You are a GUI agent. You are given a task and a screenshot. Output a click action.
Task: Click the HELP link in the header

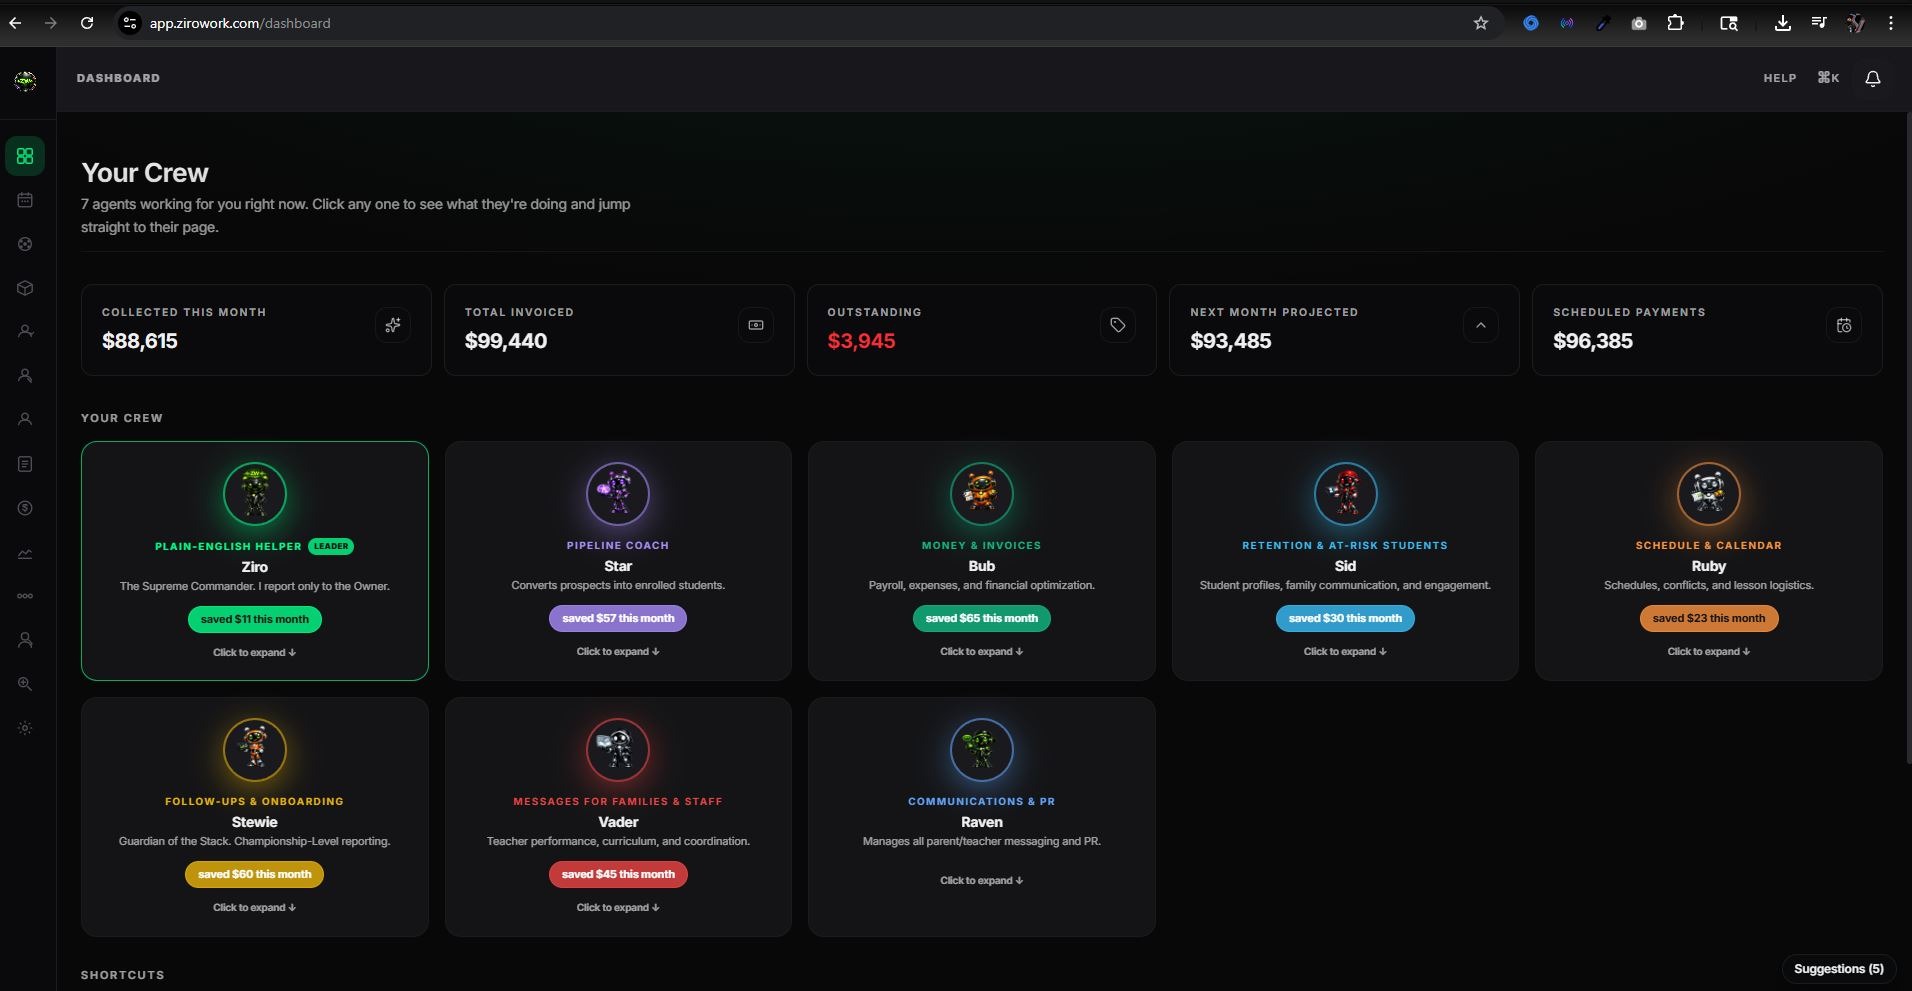[1779, 77]
